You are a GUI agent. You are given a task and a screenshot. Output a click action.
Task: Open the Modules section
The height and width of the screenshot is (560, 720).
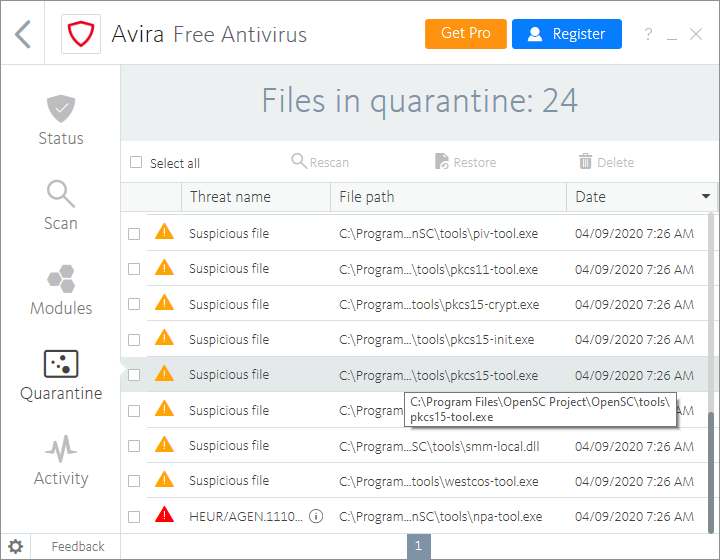click(x=61, y=291)
